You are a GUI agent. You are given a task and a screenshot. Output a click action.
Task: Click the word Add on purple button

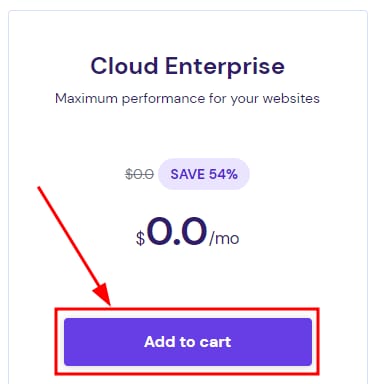pyautogui.click(x=160, y=342)
